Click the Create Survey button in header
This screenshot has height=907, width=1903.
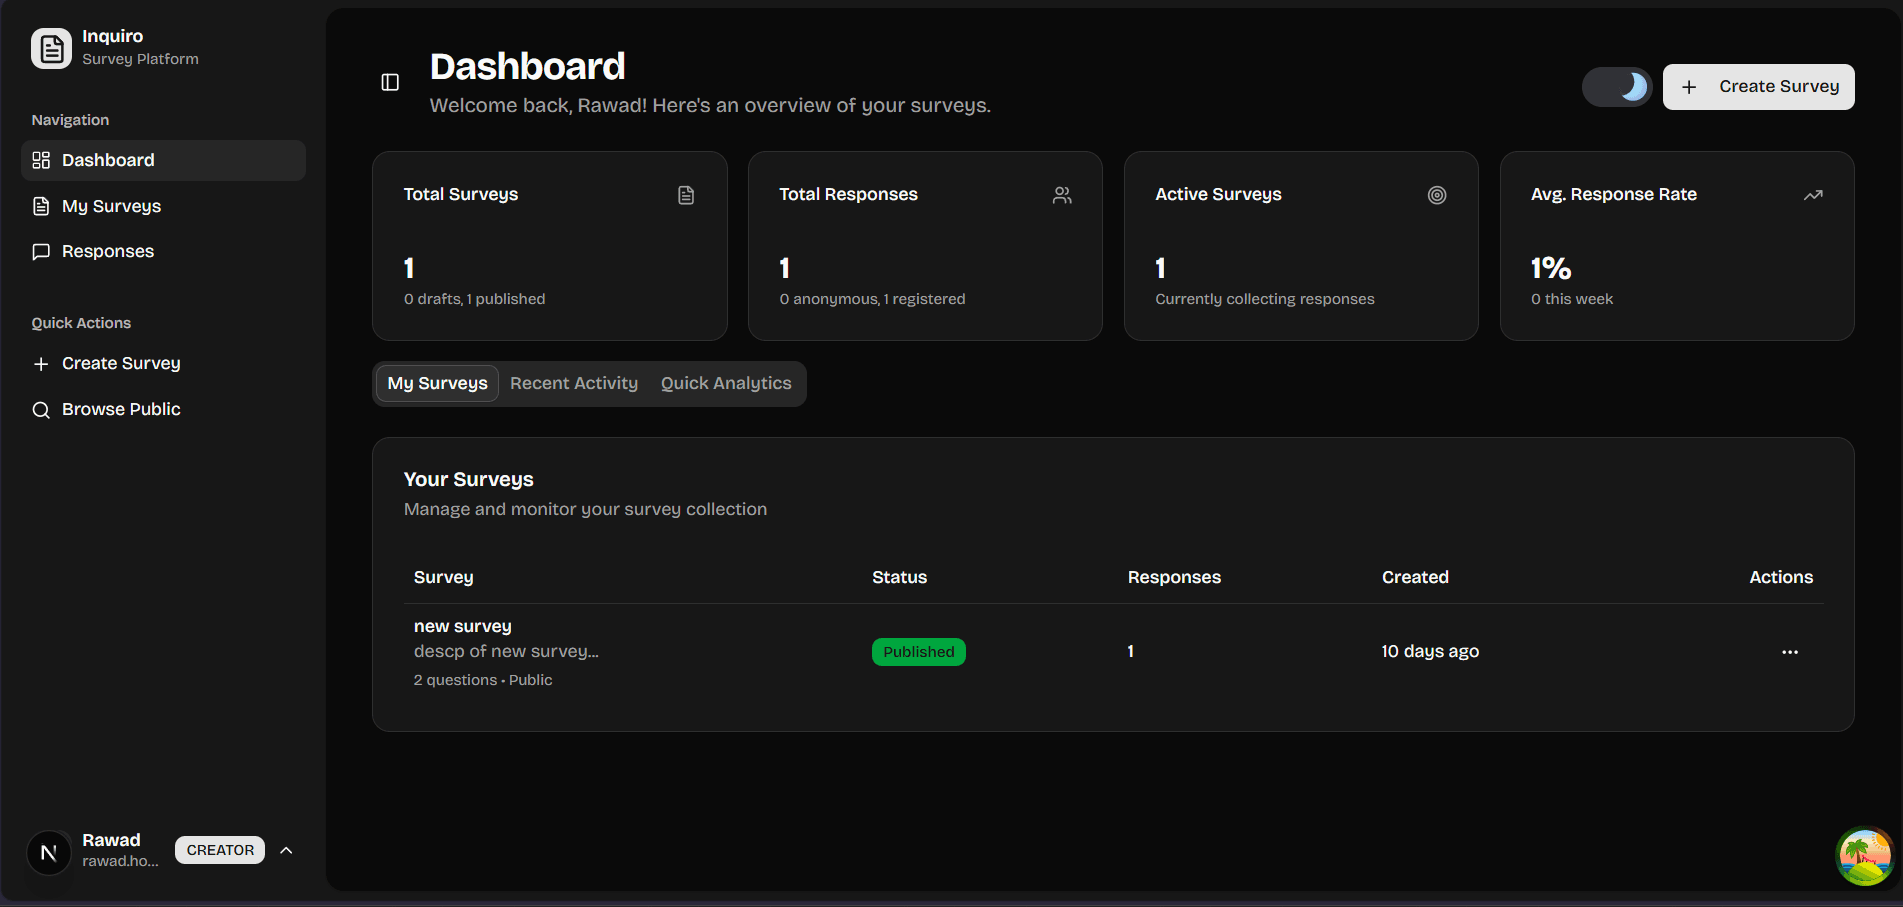(1758, 87)
